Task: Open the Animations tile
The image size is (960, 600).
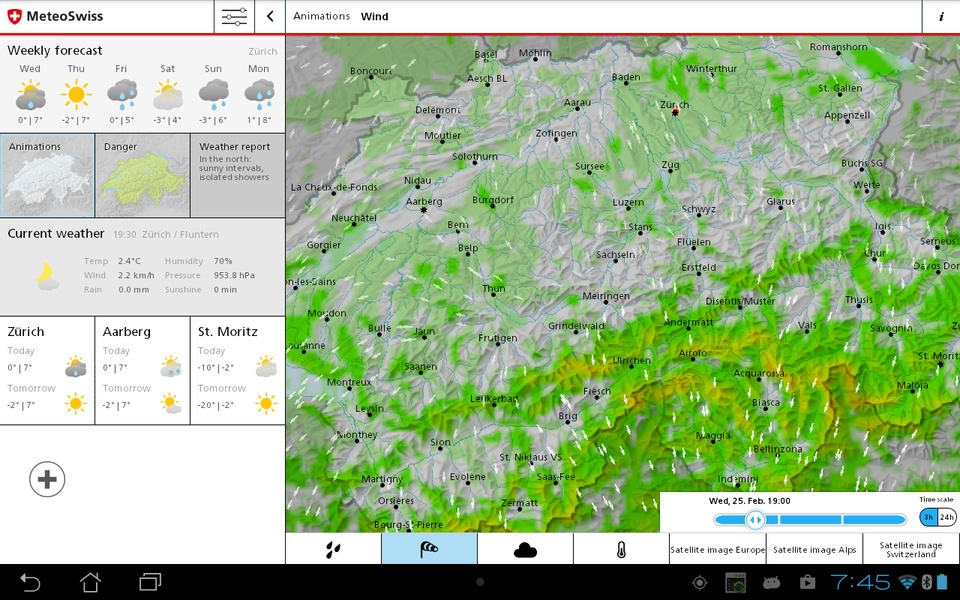Action: (x=47, y=176)
